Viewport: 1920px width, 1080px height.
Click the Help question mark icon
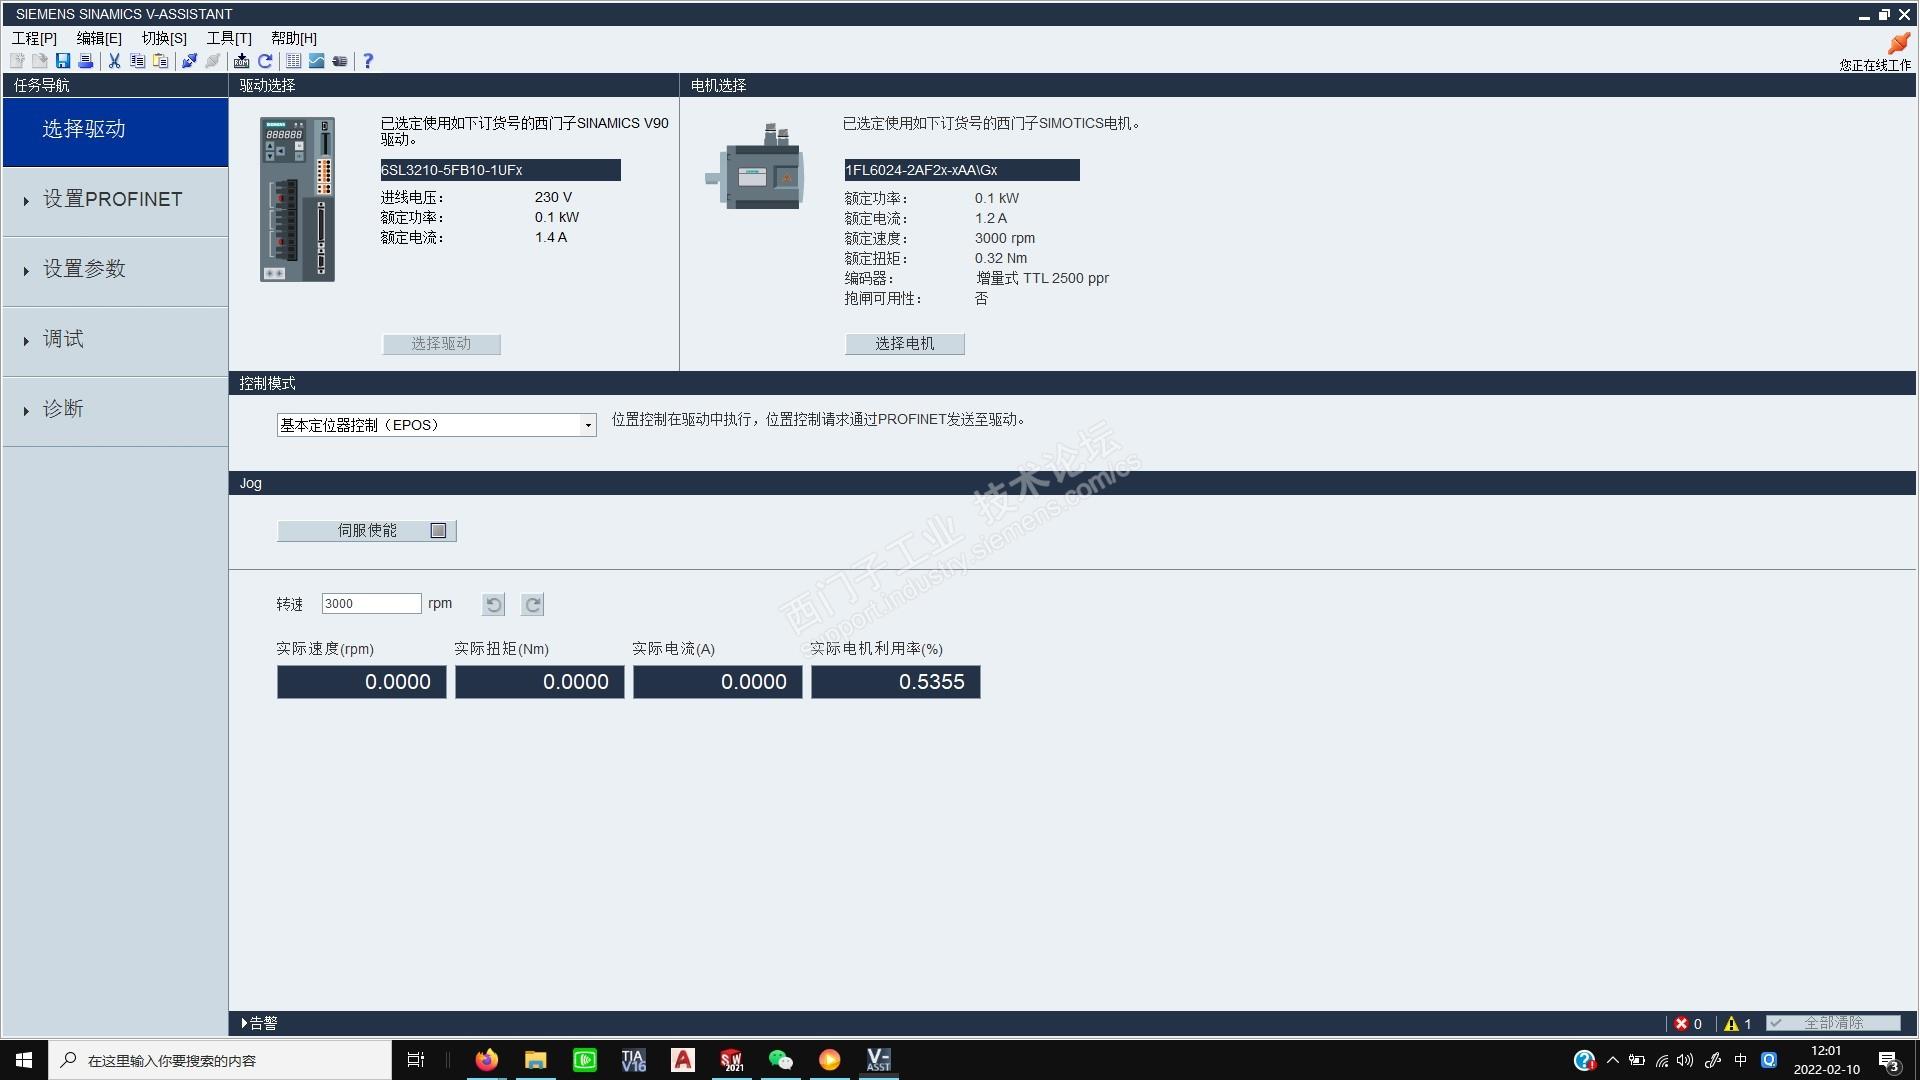coord(368,61)
